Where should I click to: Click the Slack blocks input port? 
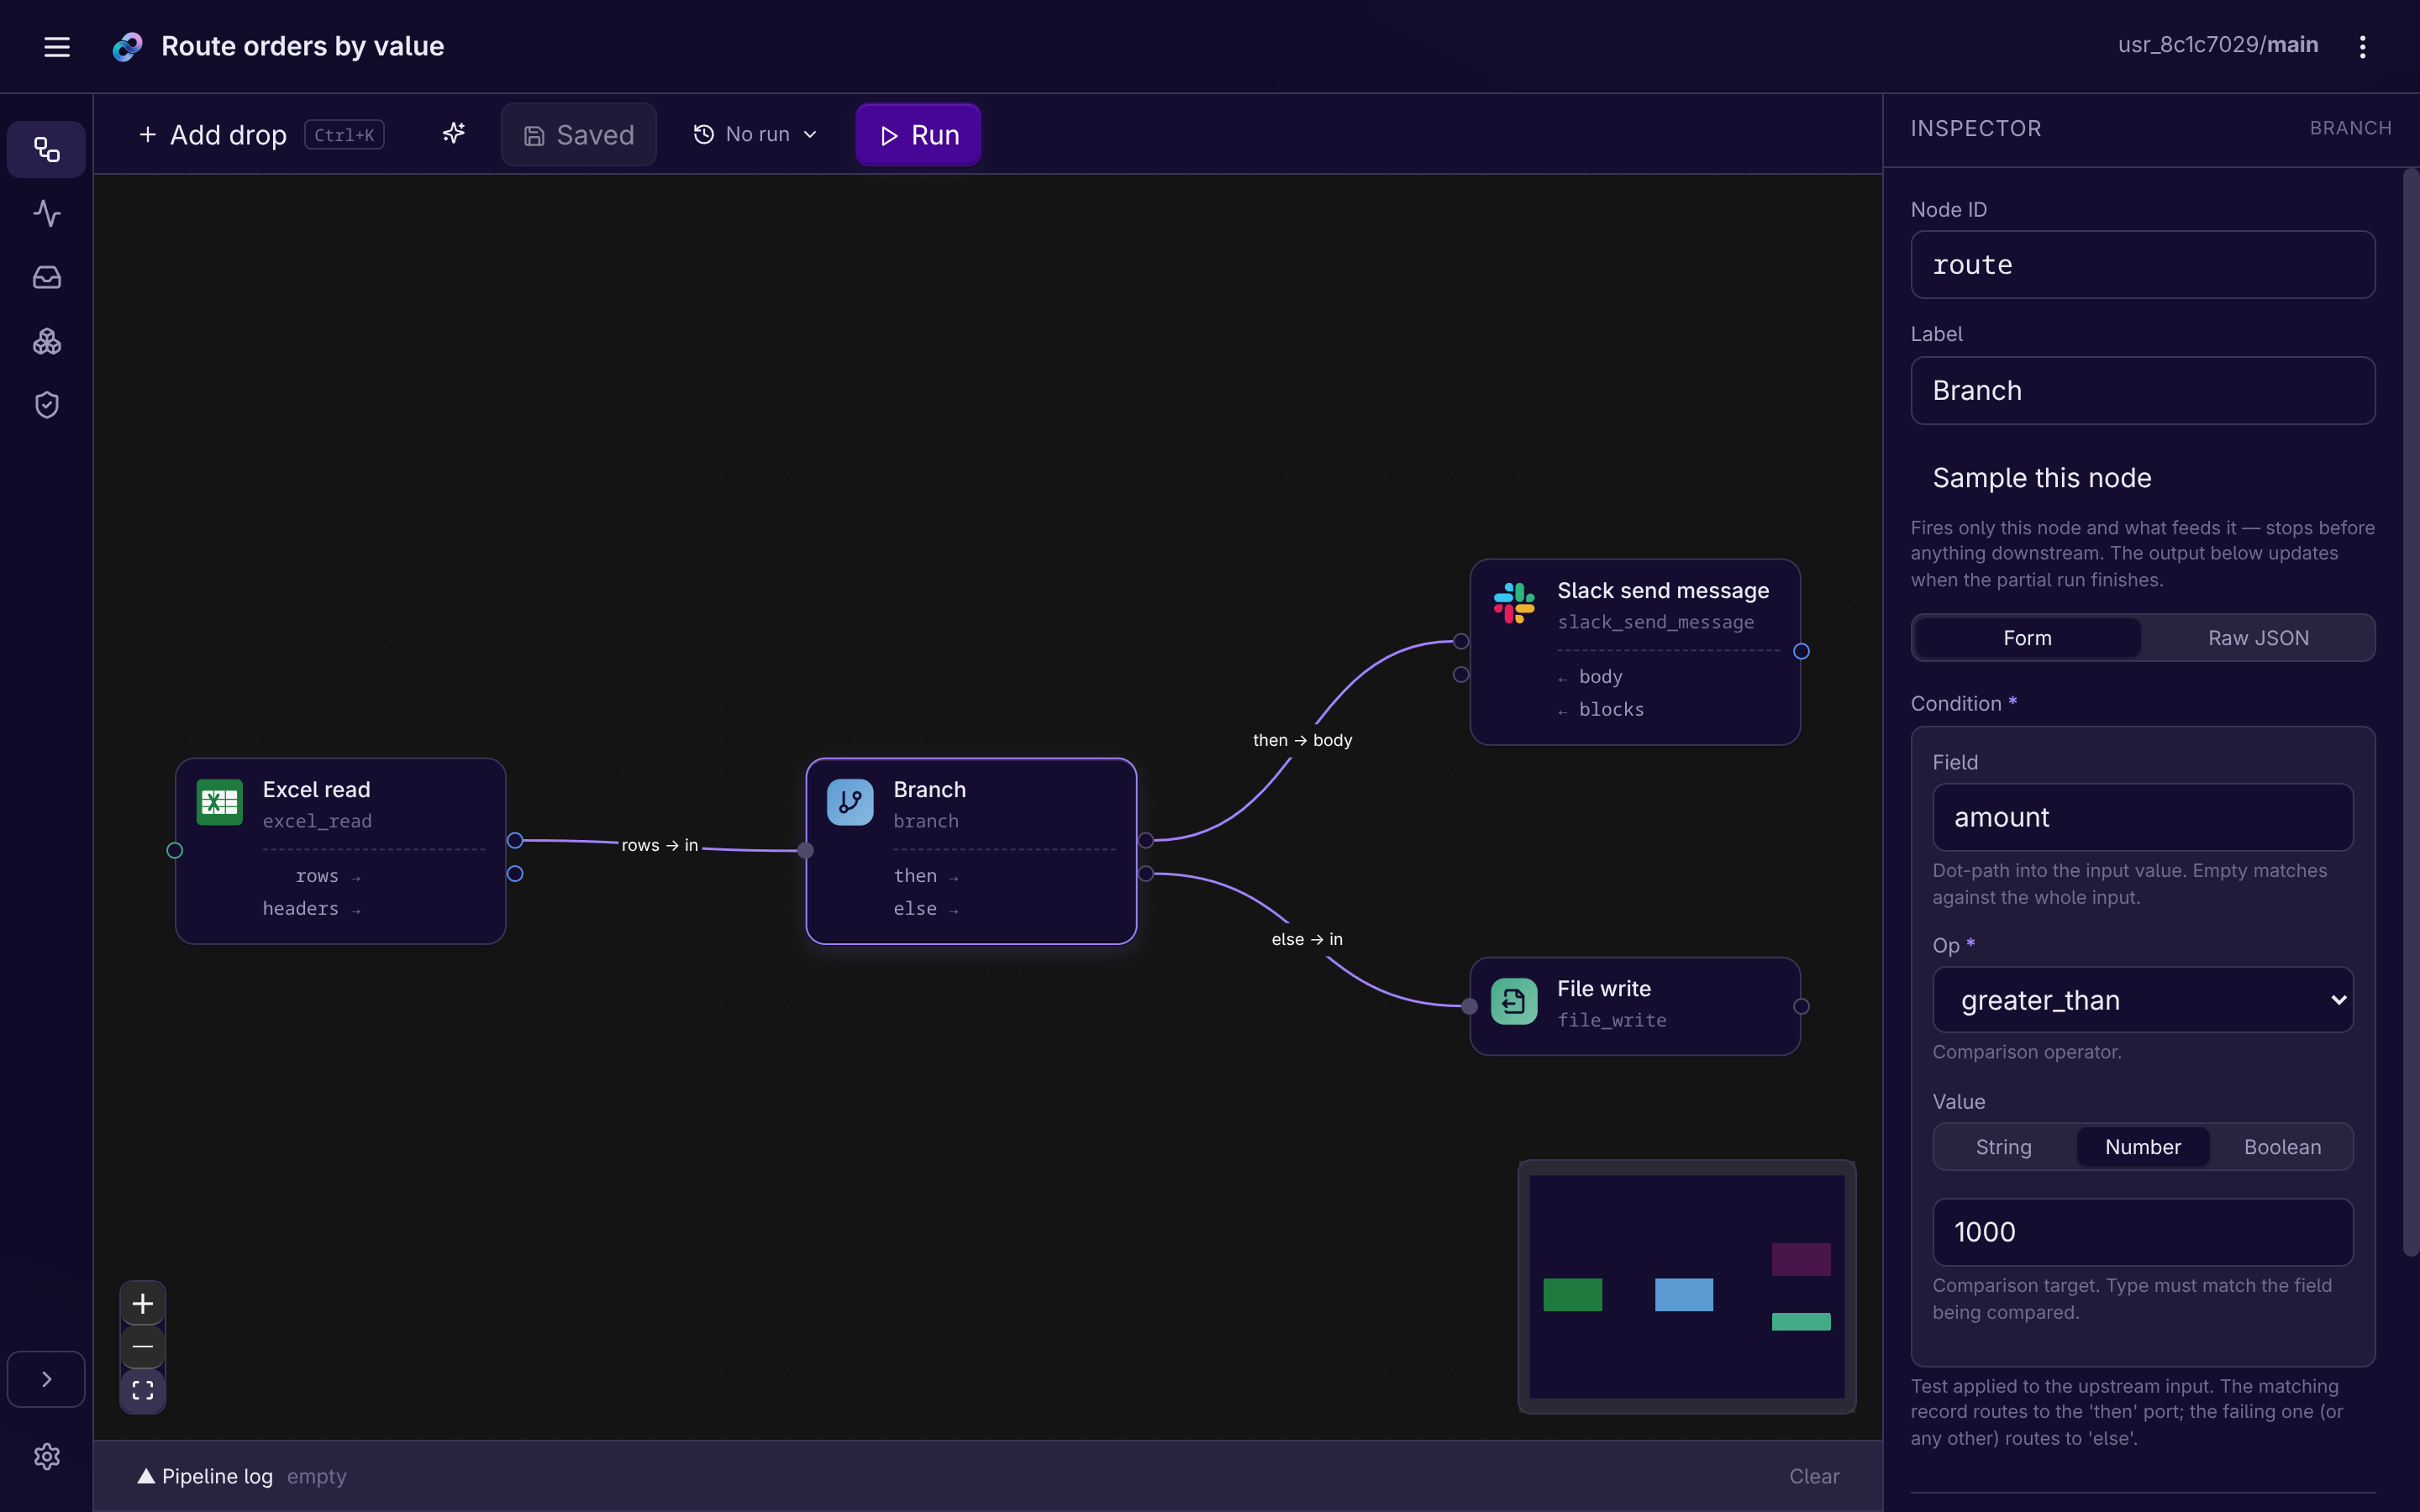(x=1461, y=675)
